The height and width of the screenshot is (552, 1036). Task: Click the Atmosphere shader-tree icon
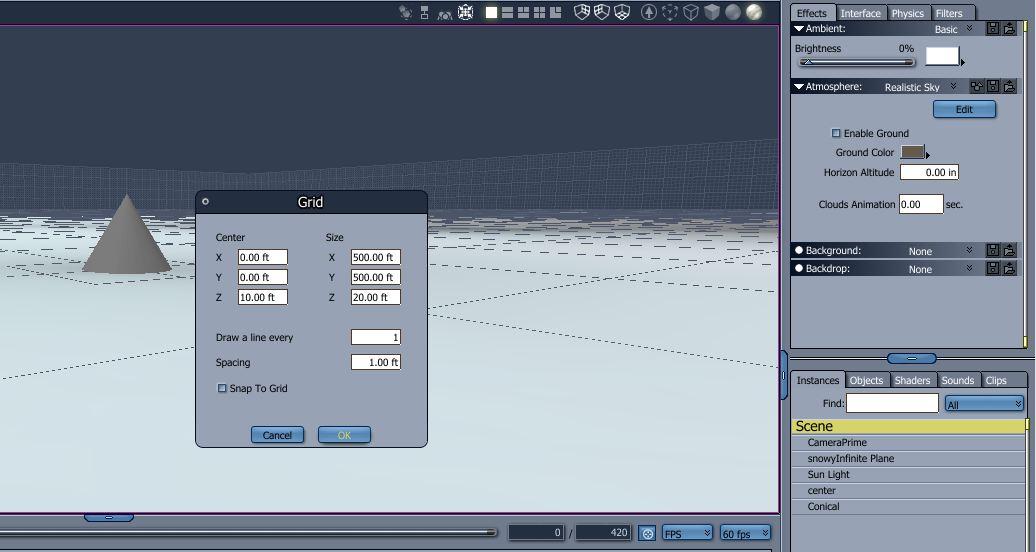[977, 86]
